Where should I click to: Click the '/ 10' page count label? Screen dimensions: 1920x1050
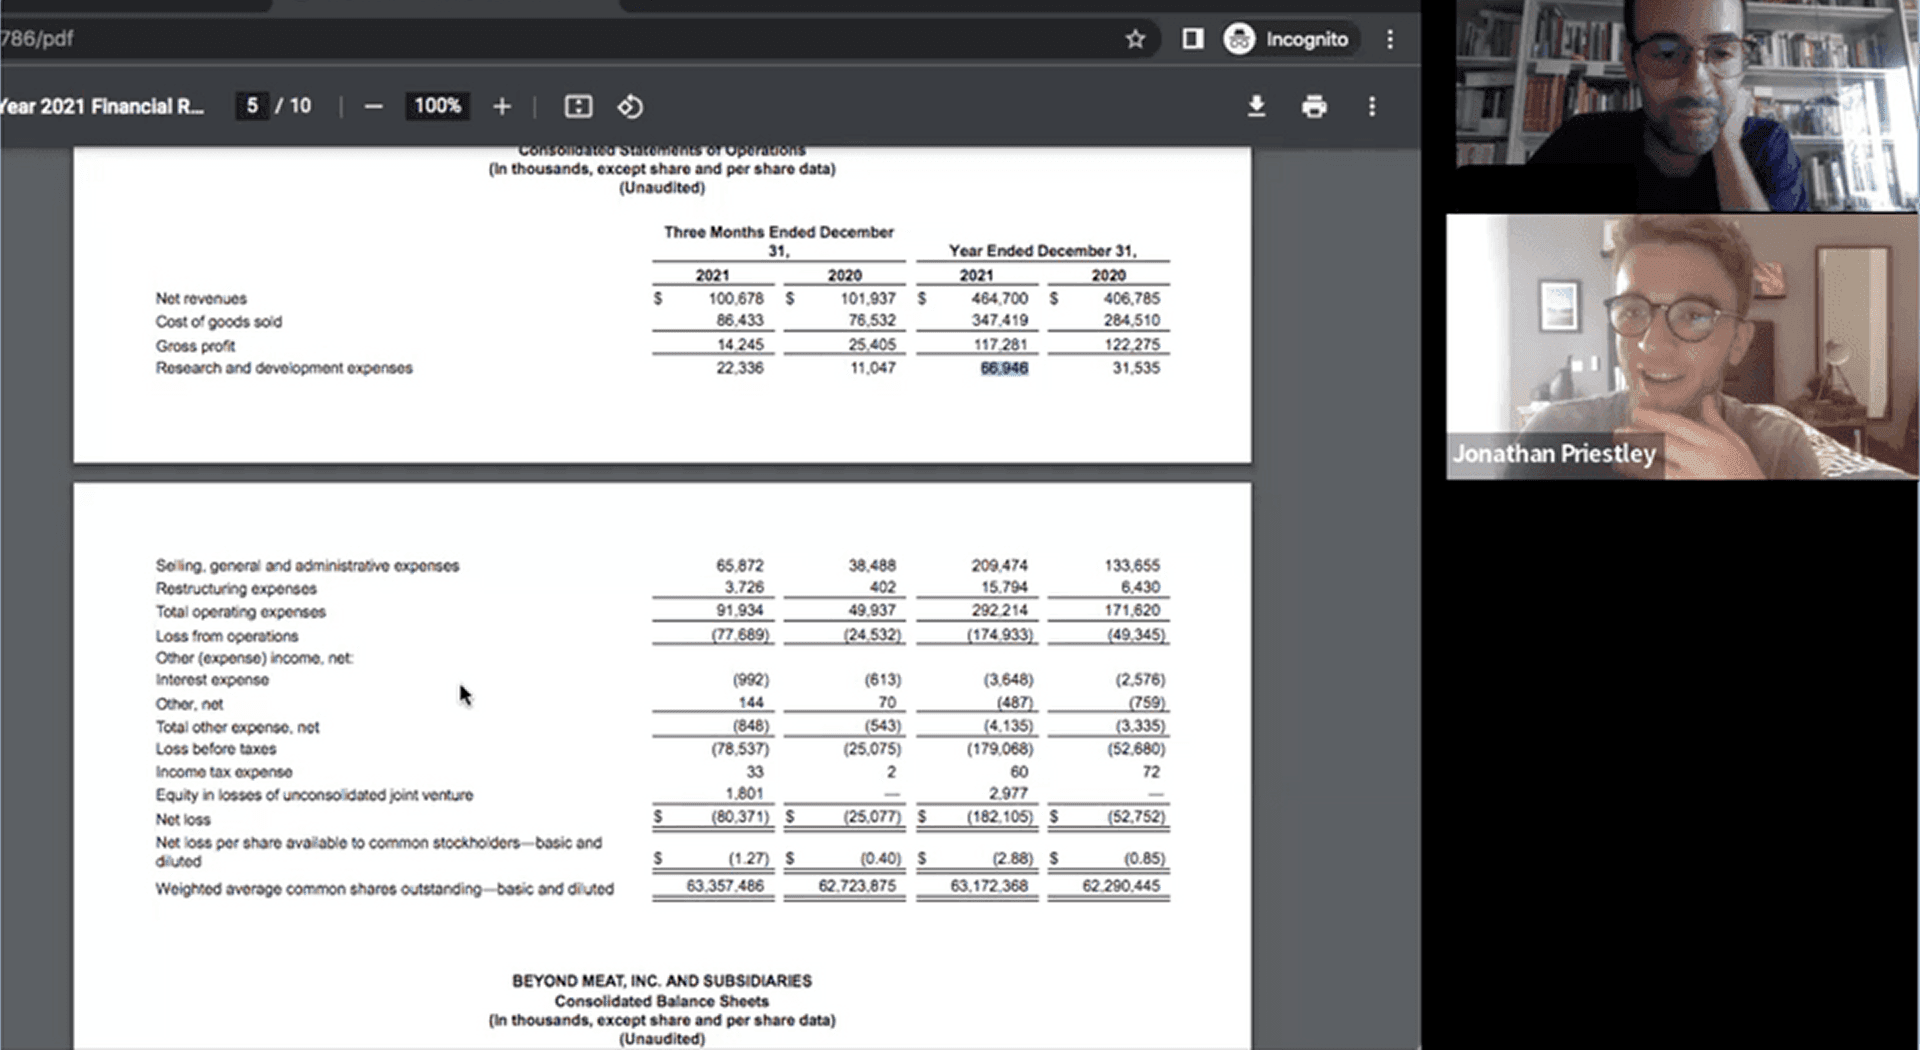[293, 105]
